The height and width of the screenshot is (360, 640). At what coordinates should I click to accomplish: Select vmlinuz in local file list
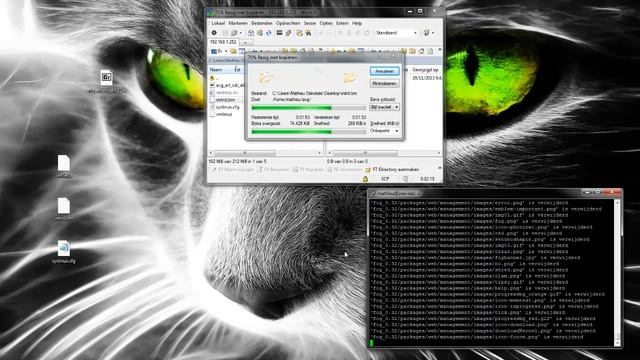pos(222,114)
